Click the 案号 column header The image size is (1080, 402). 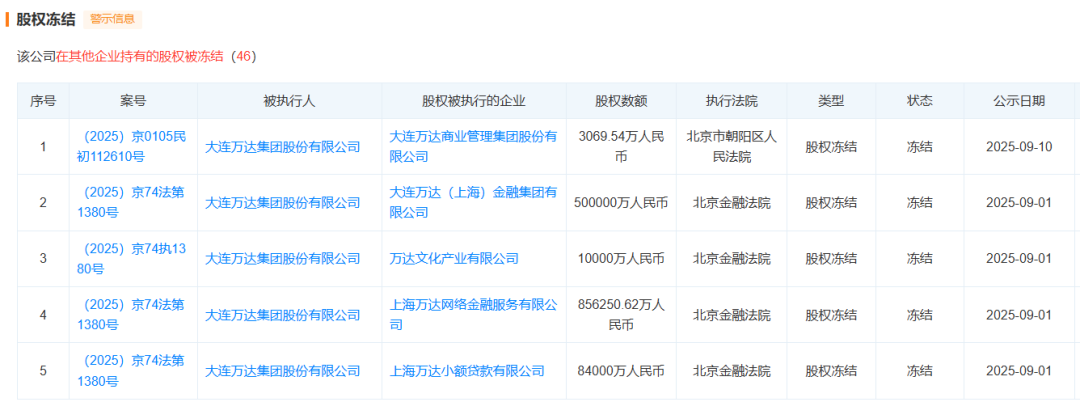click(x=132, y=100)
